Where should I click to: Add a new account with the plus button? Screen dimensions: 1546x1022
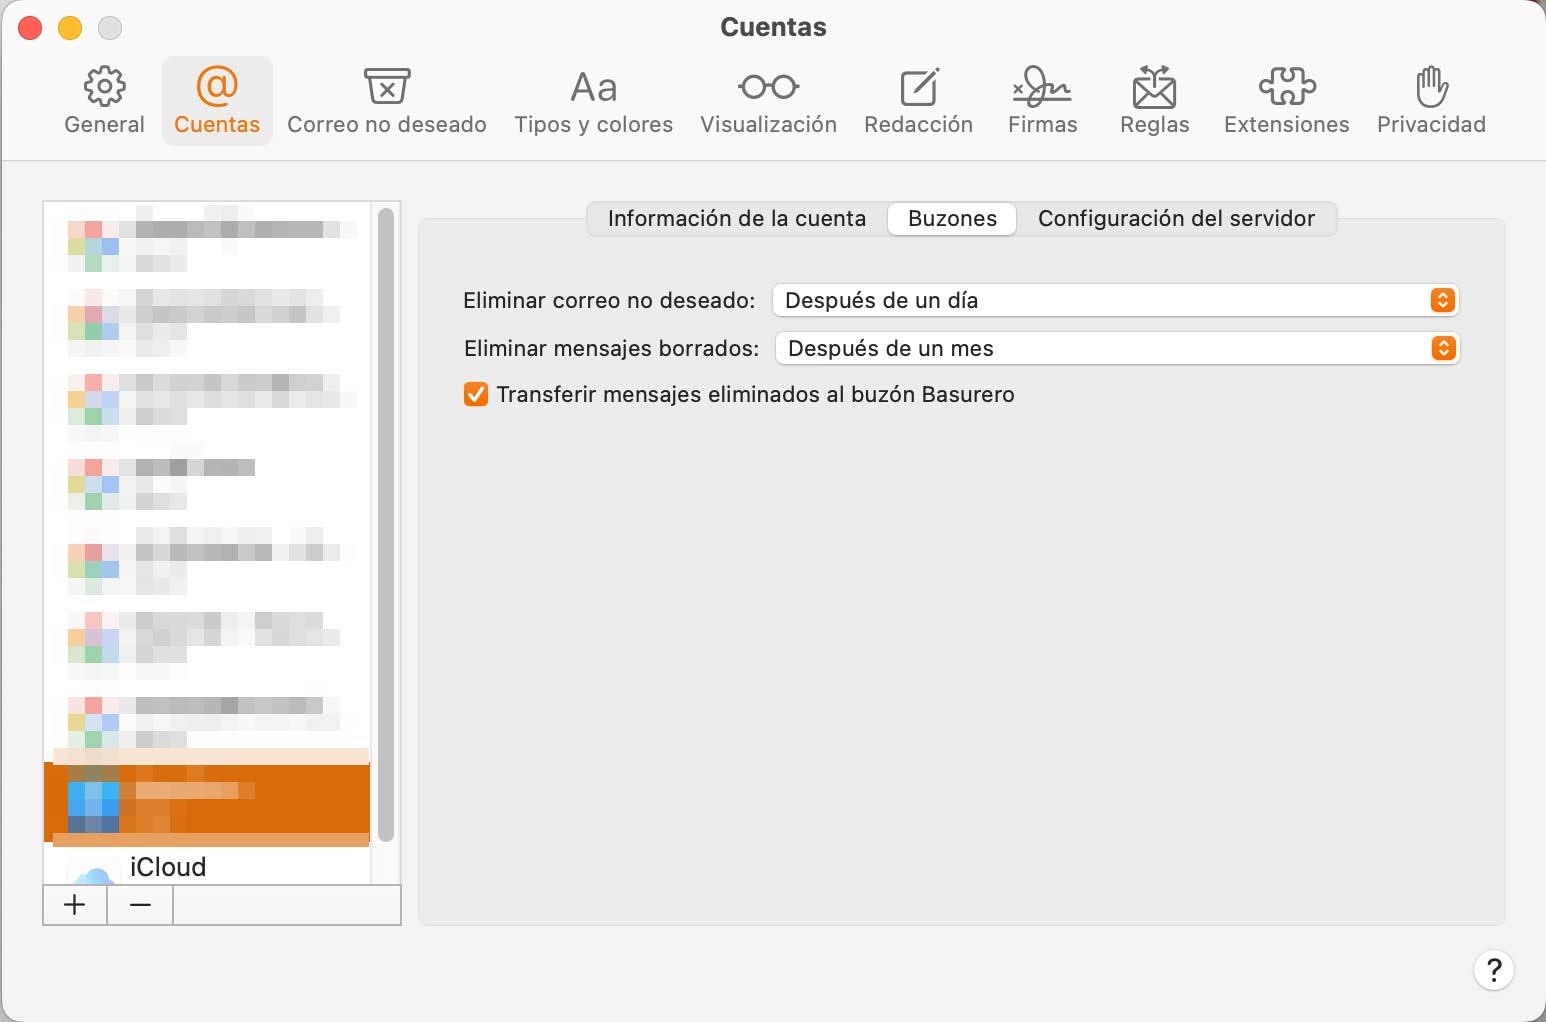click(74, 905)
